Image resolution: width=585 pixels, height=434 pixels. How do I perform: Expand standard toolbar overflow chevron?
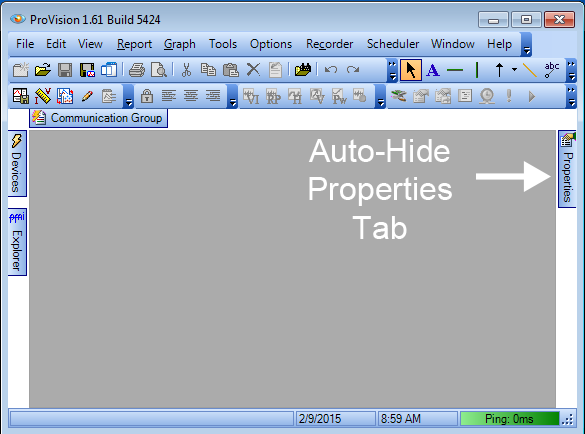(x=392, y=70)
